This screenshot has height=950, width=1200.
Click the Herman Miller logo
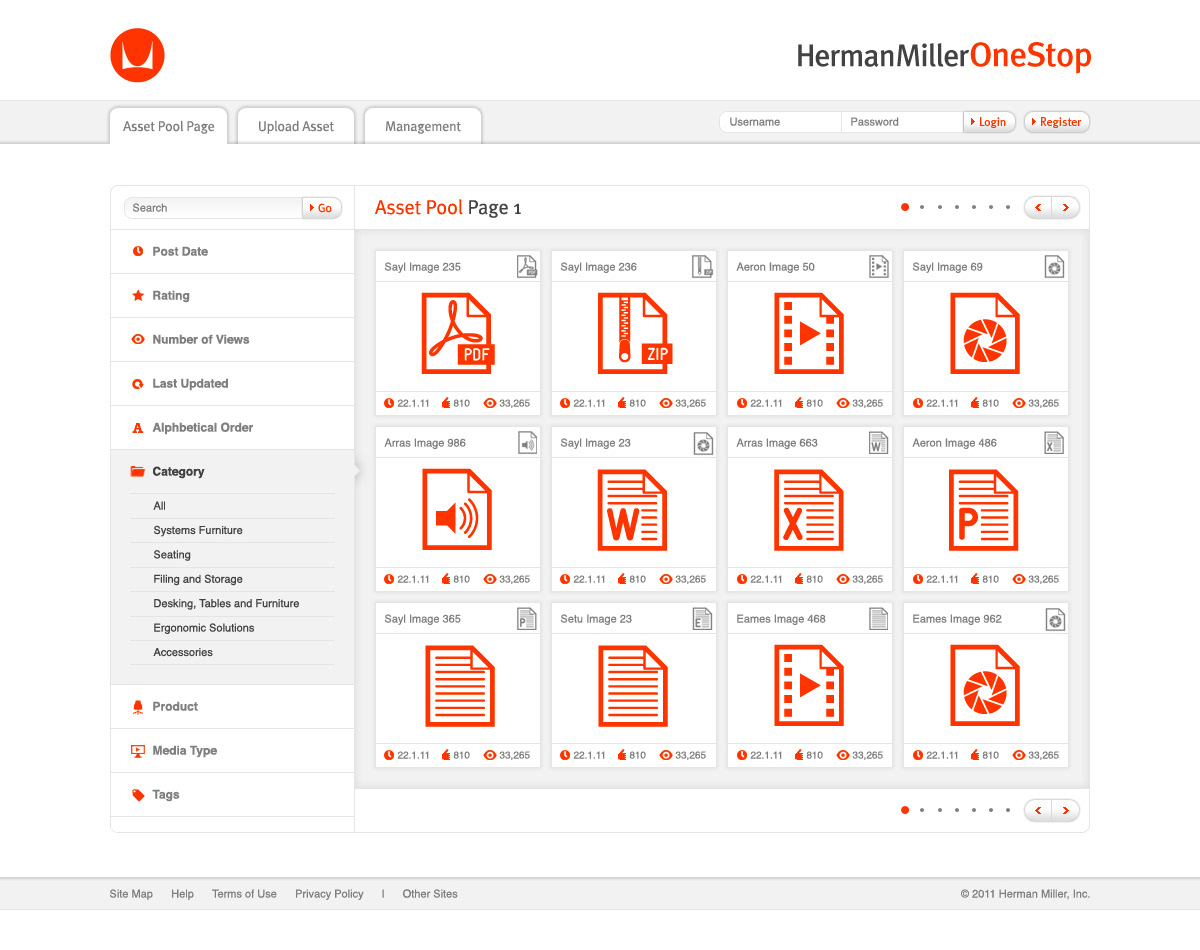(x=137, y=55)
